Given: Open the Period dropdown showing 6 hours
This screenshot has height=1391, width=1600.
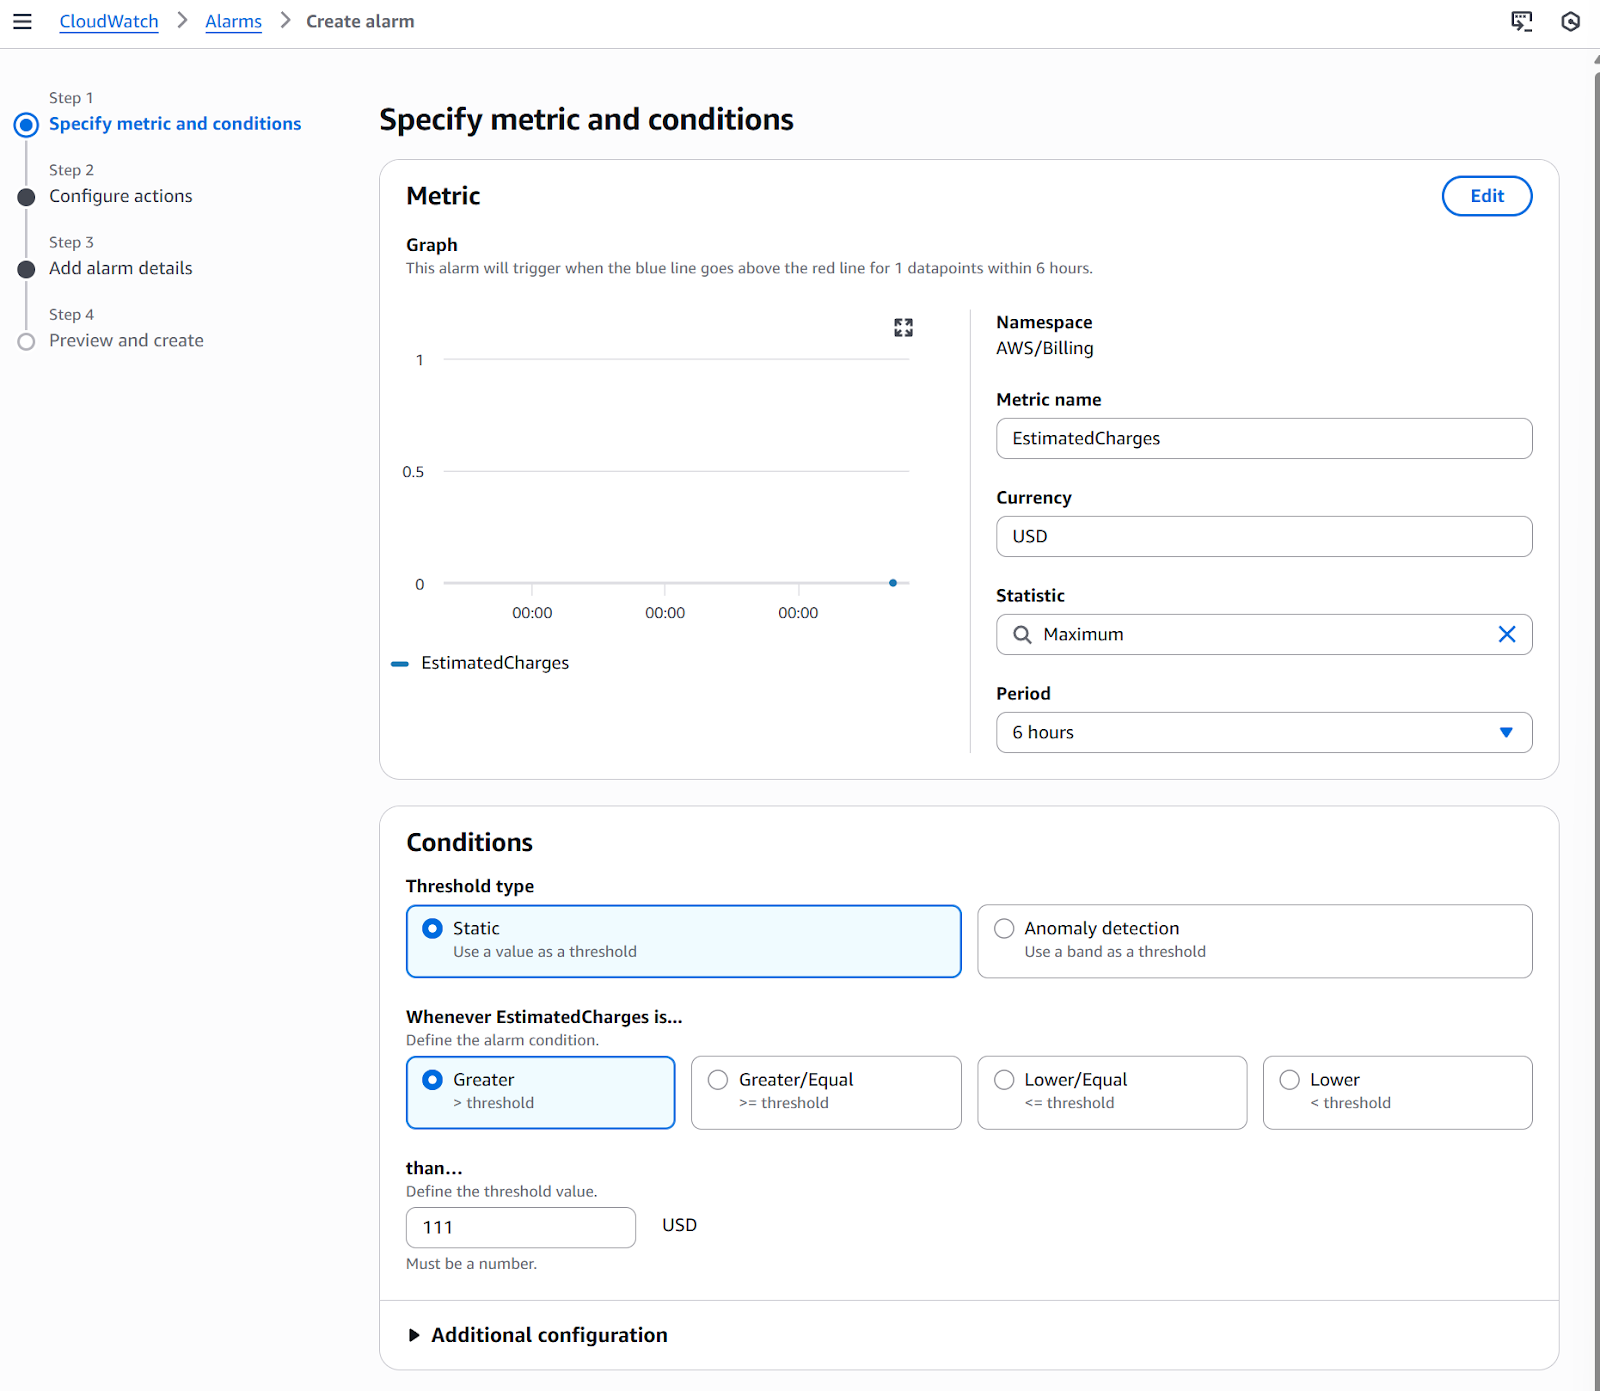Looking at the screenshot, I should pyautogui.click(x=1263, y=732).
